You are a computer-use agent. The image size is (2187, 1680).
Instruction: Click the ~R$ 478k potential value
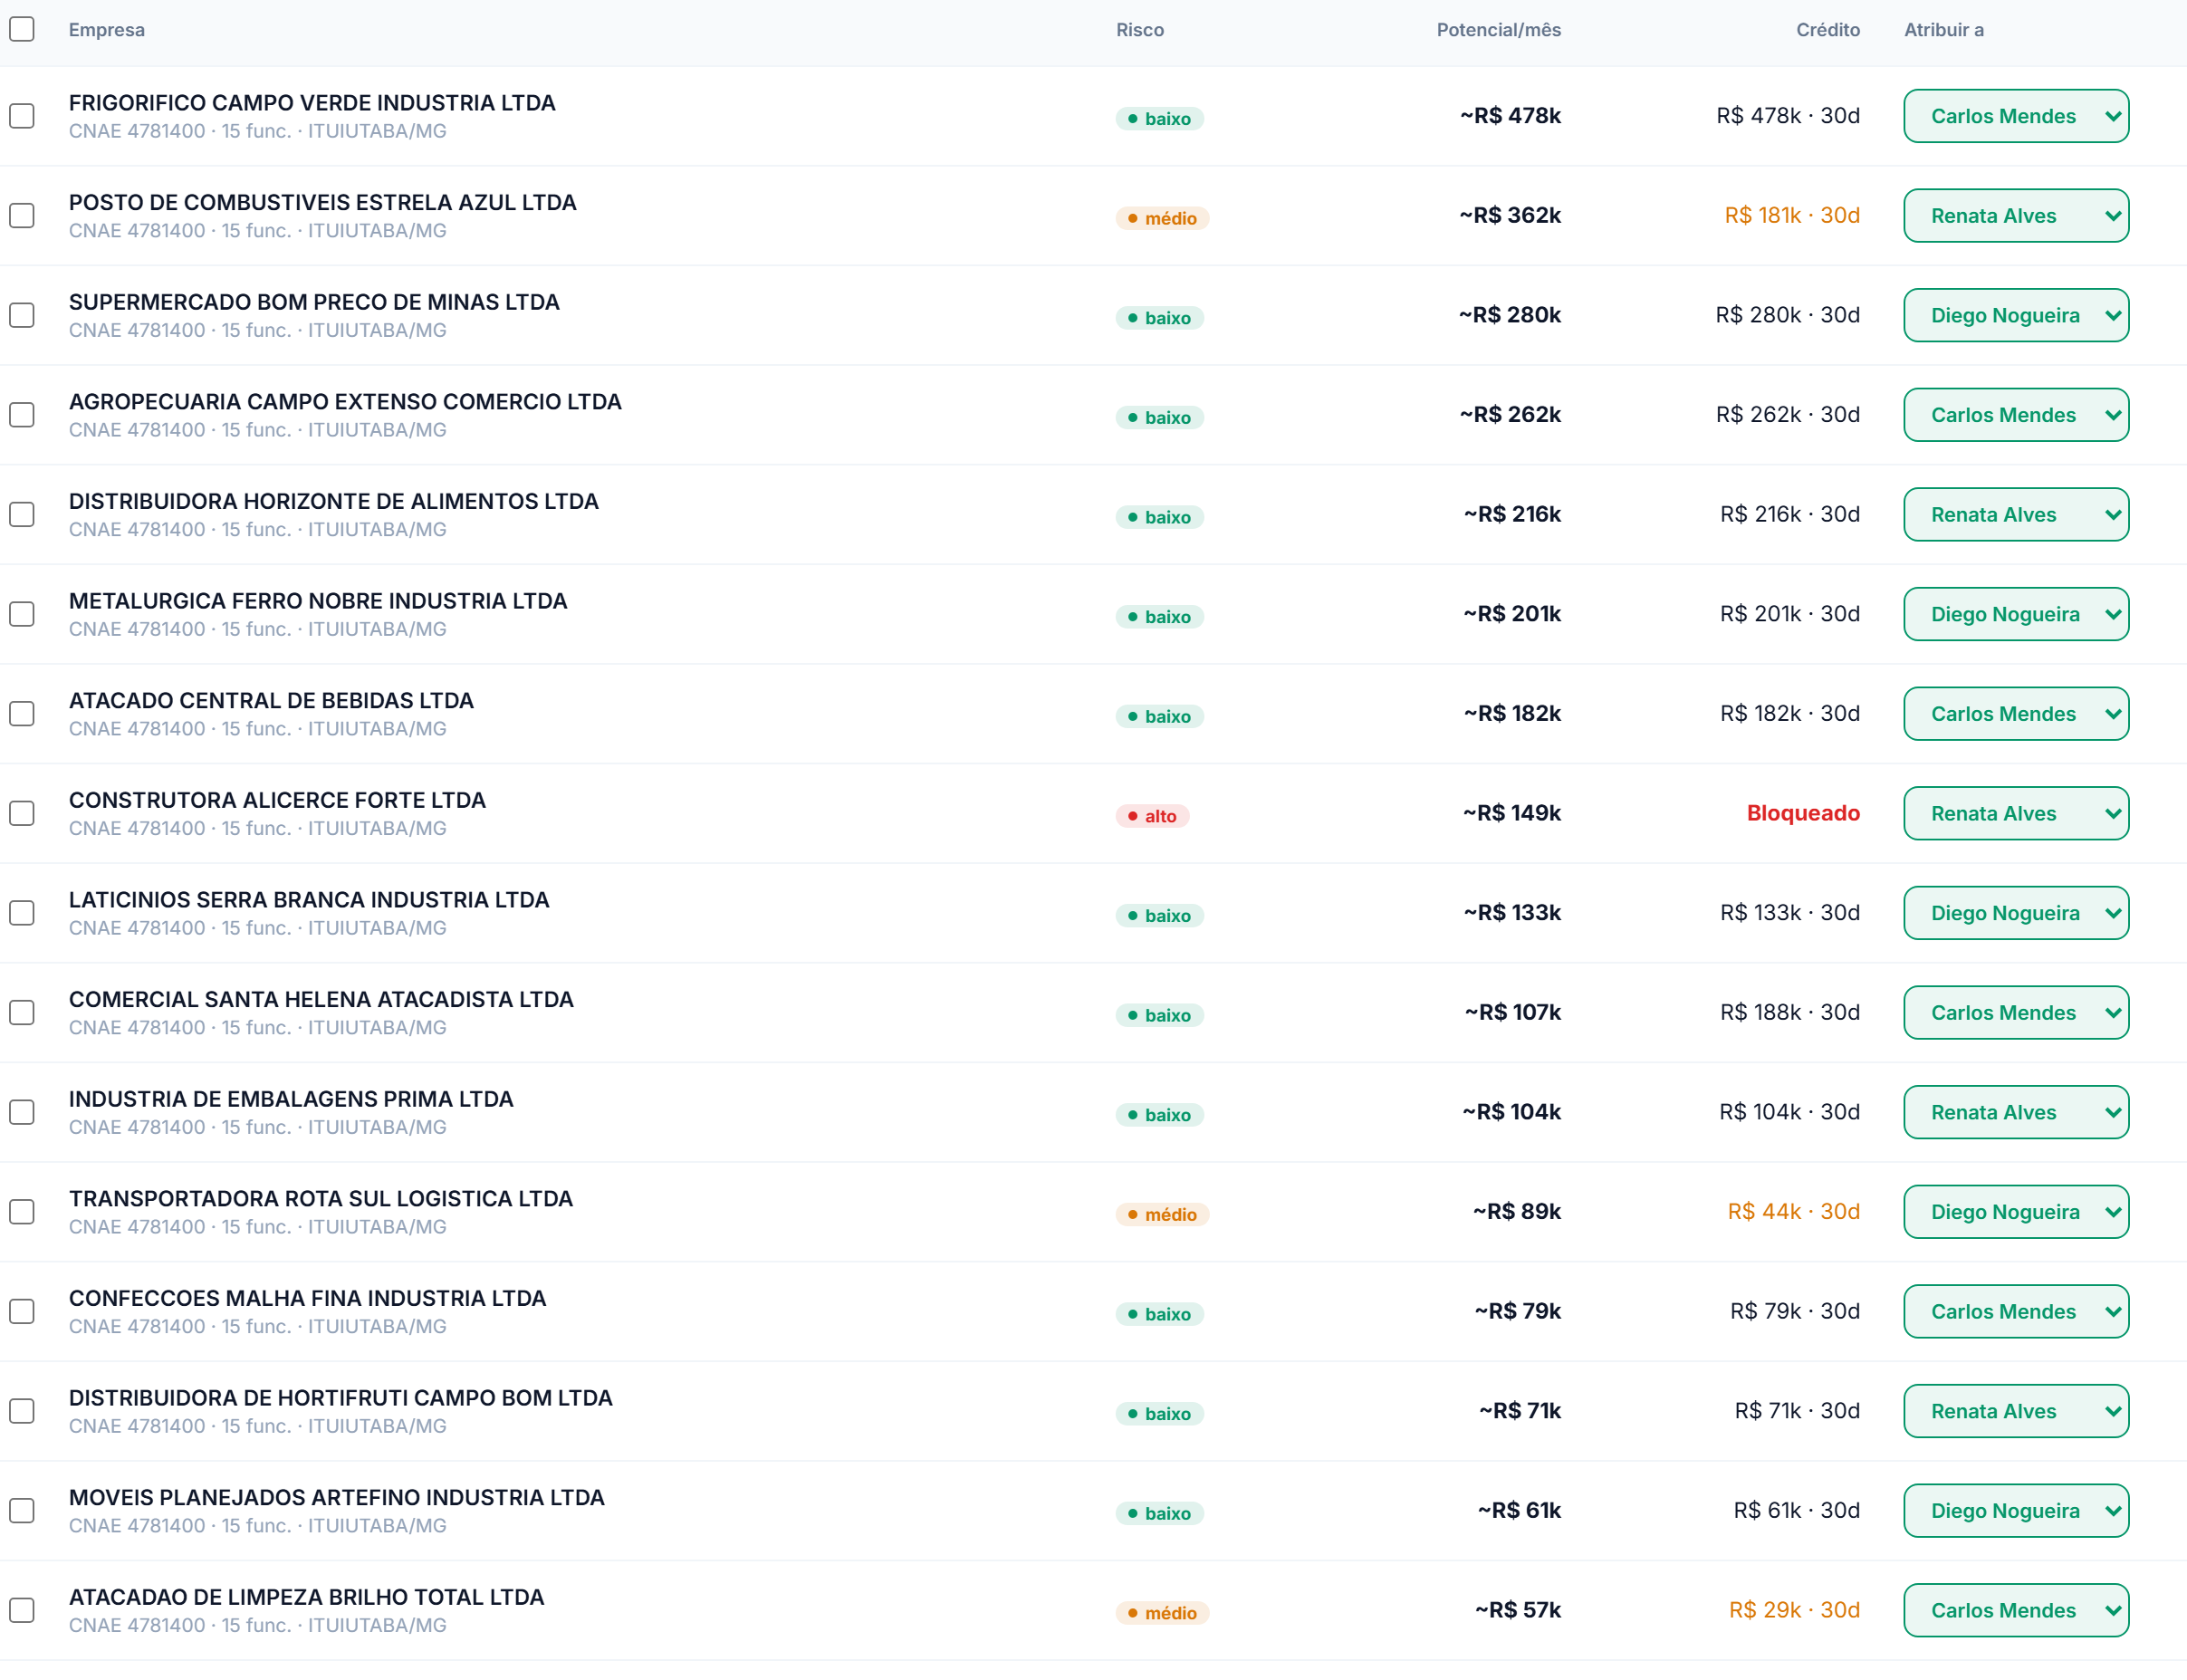point(1510,116)
